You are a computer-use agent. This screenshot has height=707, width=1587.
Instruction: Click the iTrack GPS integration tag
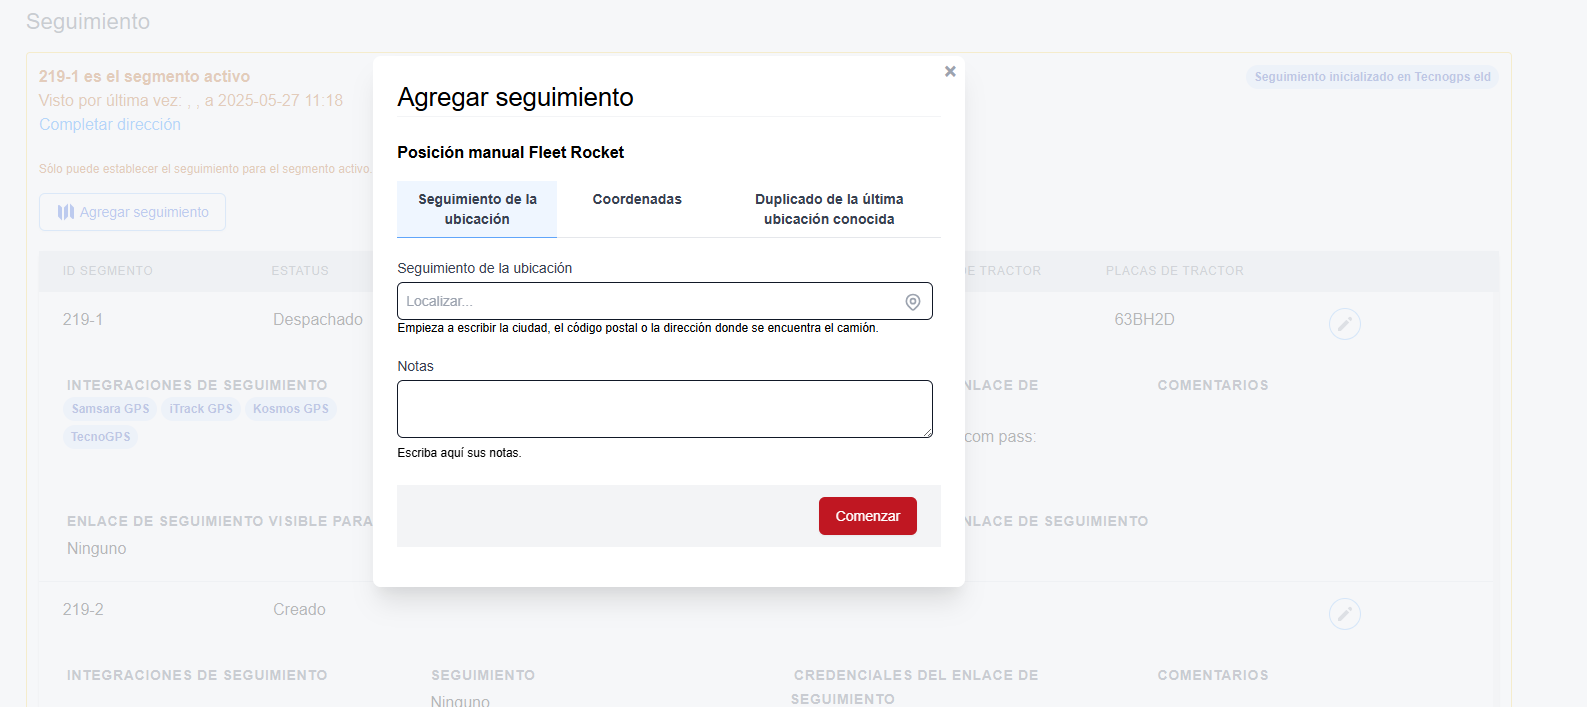click(201, 409)
